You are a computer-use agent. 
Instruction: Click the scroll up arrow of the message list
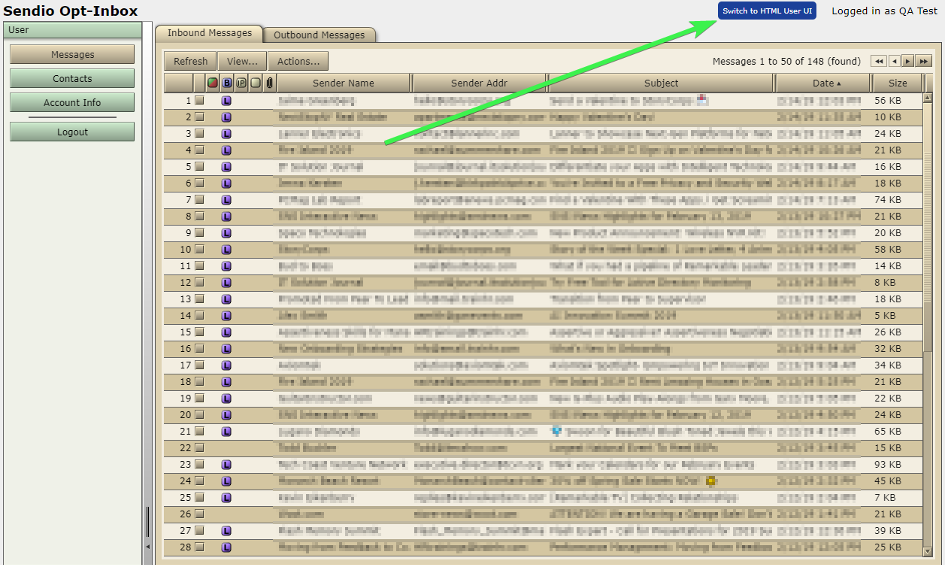pyautogui.click(x=928, y=97)
